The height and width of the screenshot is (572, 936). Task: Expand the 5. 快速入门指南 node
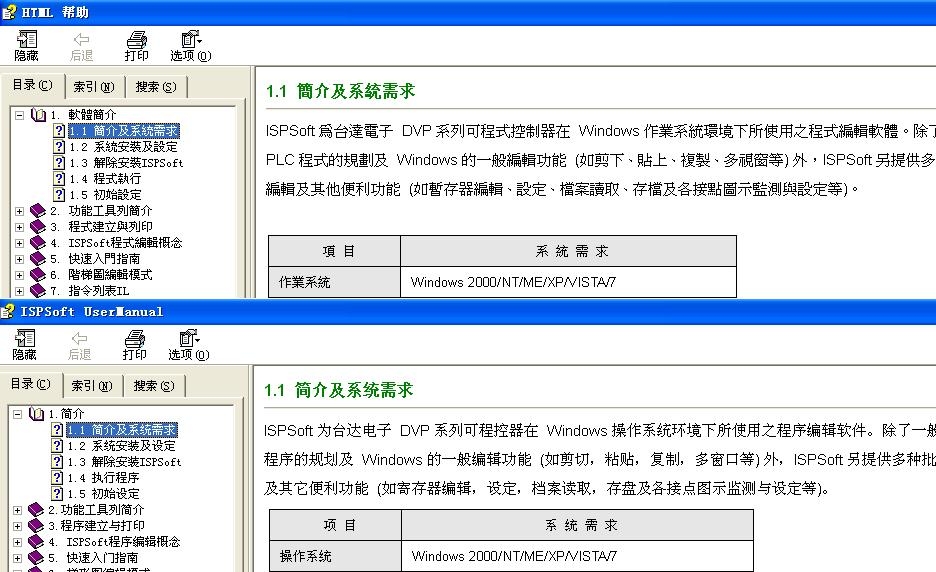[x=18, y=558]
